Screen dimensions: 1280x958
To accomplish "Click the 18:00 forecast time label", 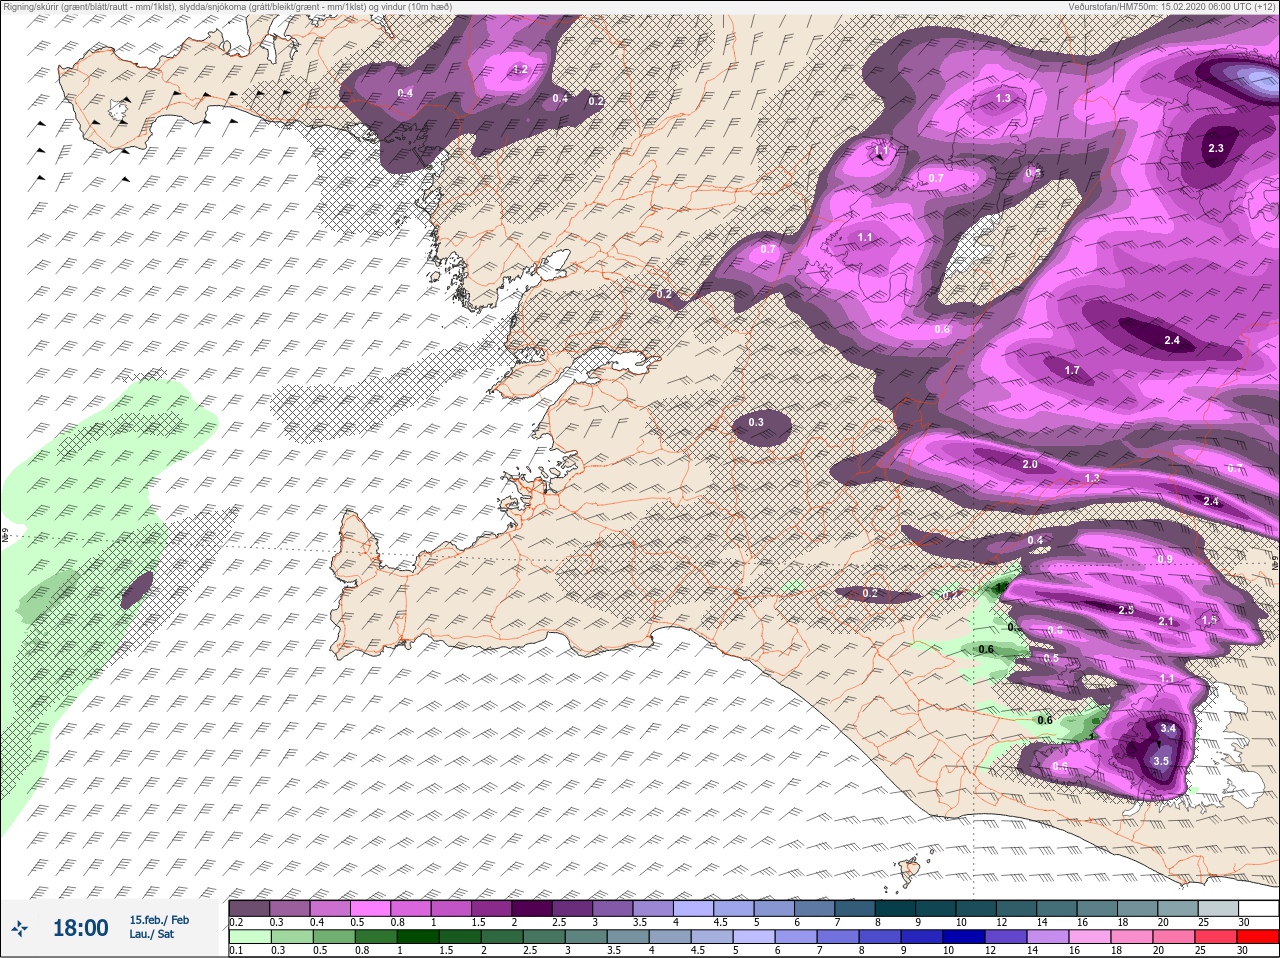I will pos(80,928).
